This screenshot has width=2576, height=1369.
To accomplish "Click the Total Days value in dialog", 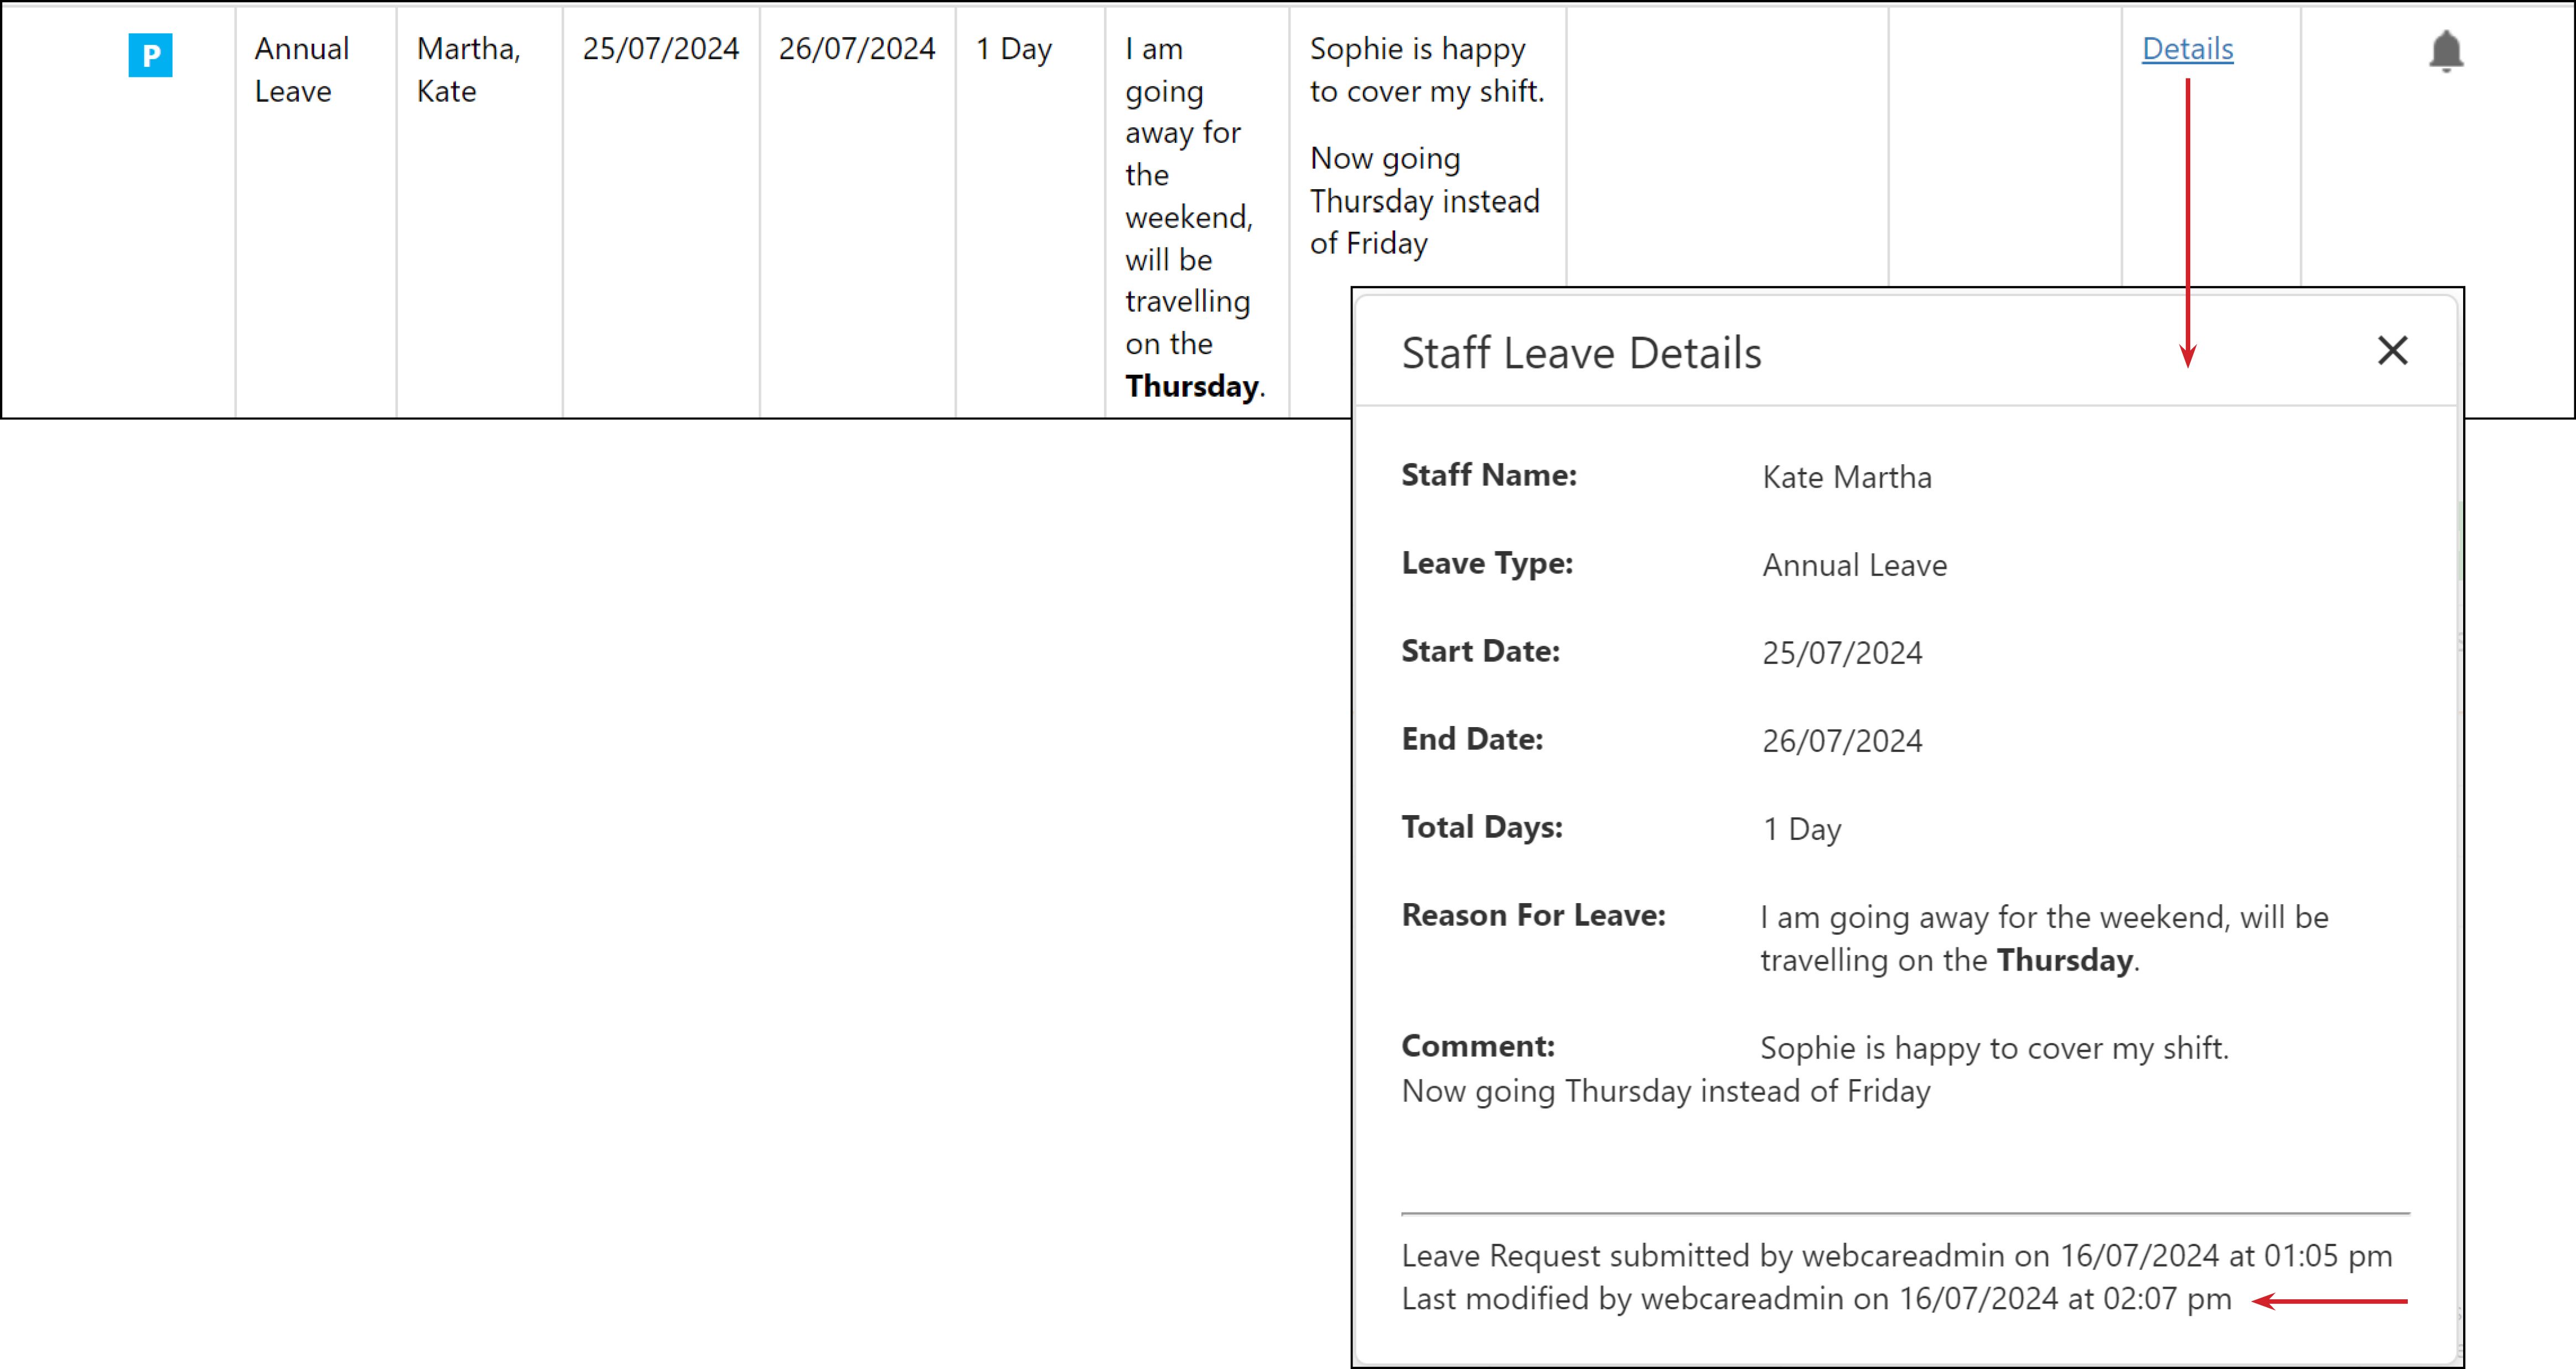I will coord(1802,829).
